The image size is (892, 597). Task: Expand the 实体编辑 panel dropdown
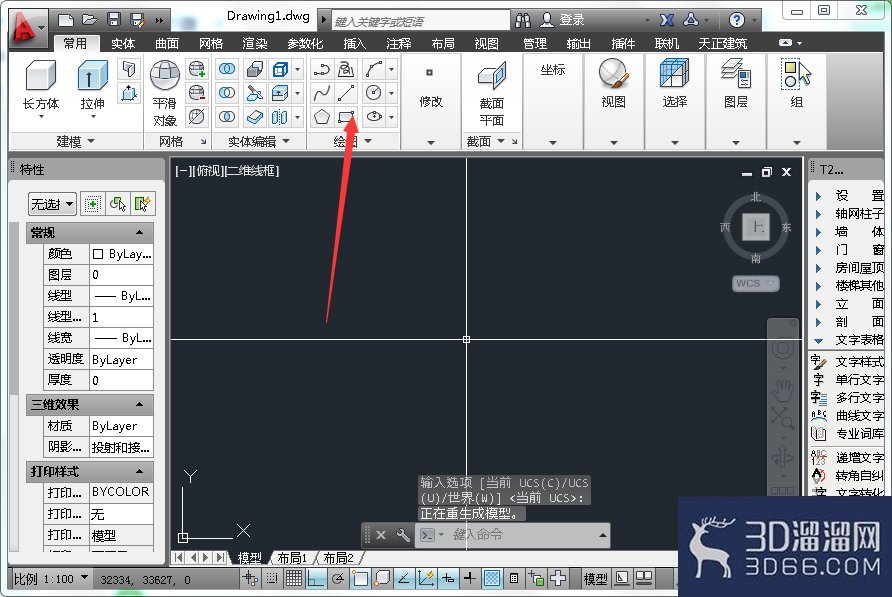259,141
